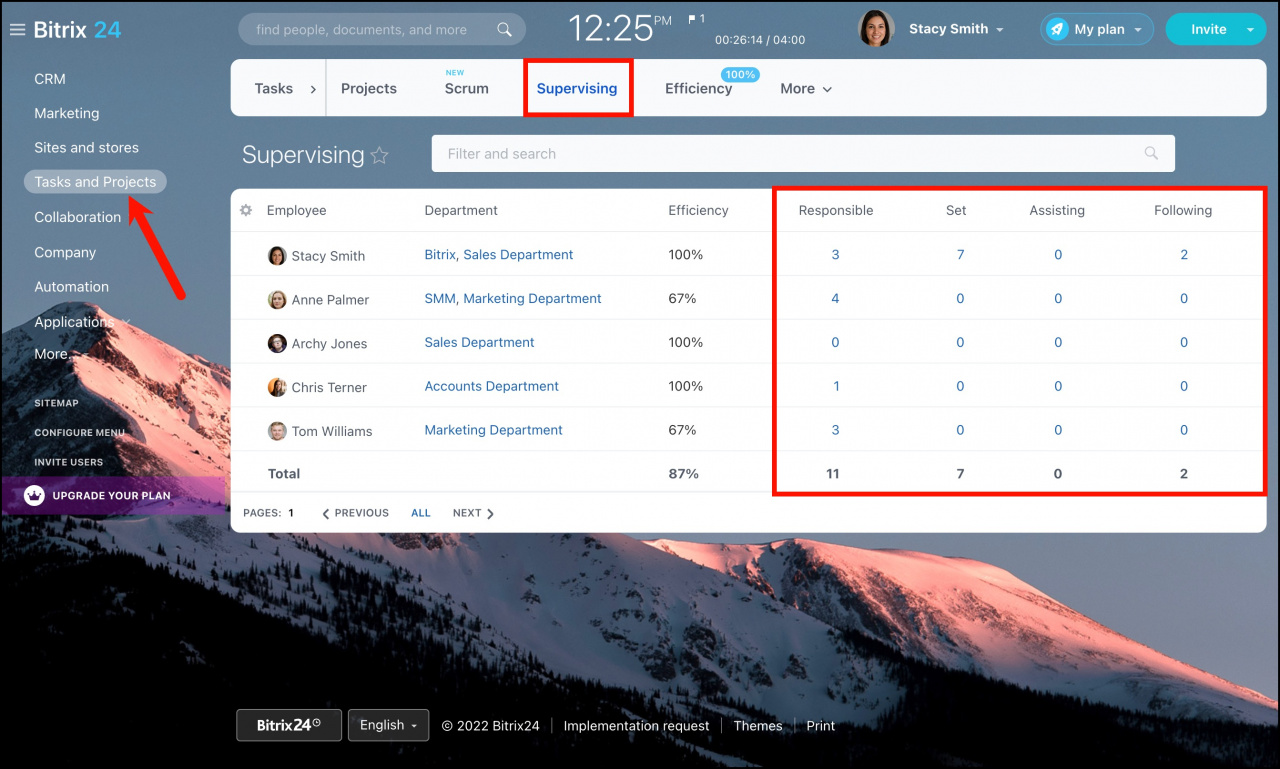Click Implementation request in footer
This screenshot has height=769, width=1280.
pos(636,726)
